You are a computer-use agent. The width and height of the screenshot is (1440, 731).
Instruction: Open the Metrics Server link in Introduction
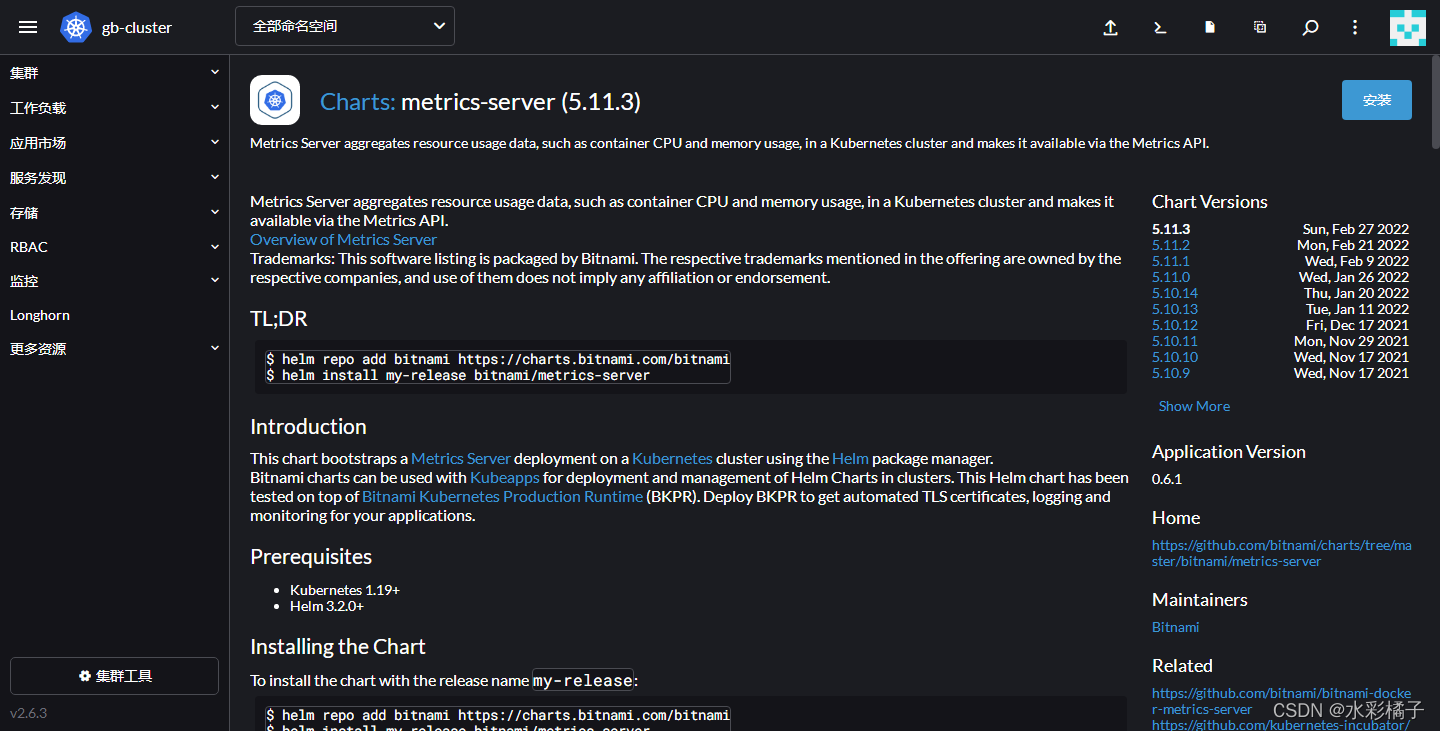point(461,458)
